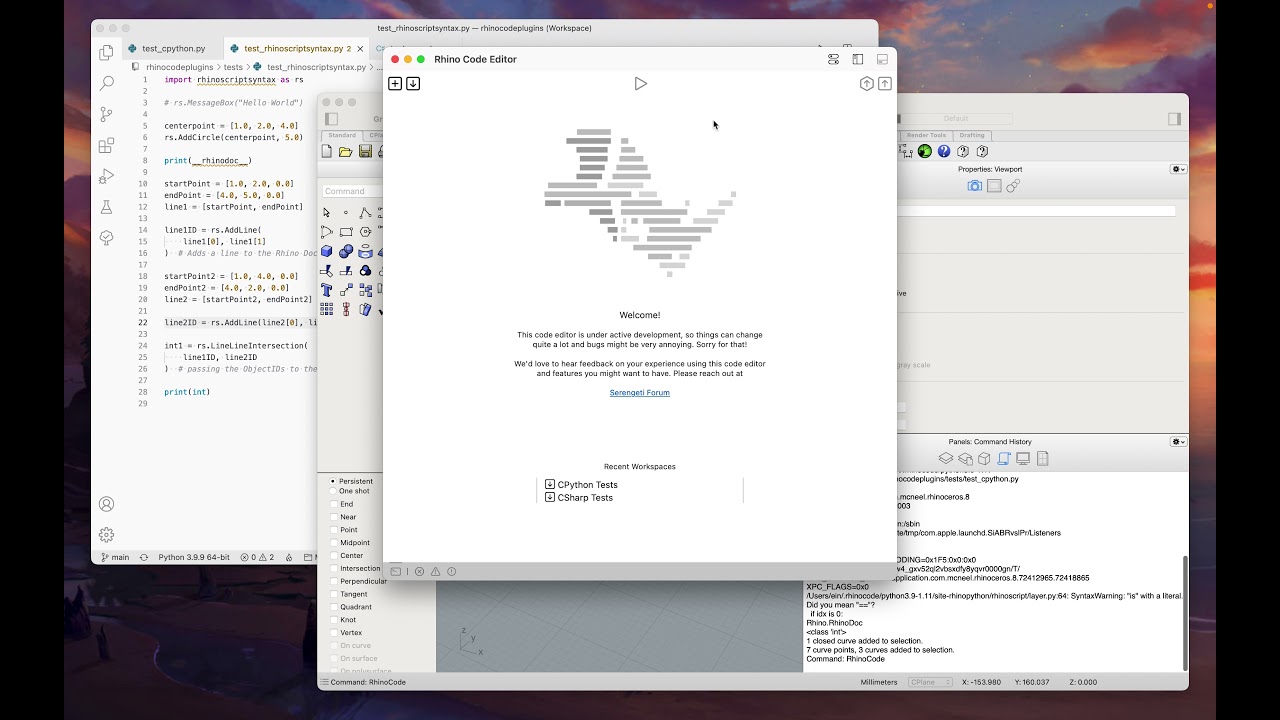Click rhinocodeplugins breadcrumb in VS Code
Screen dimensions: 1280x720
180,67
